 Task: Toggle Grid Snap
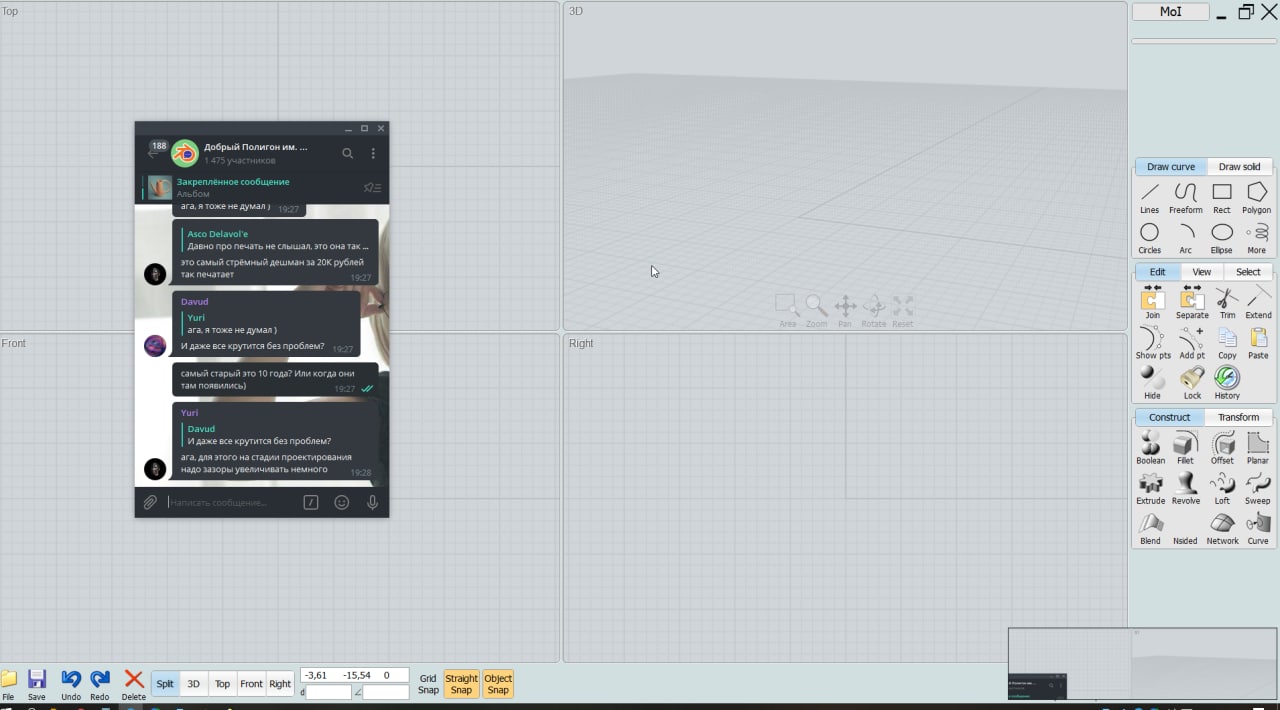click(x=428, y=684)
